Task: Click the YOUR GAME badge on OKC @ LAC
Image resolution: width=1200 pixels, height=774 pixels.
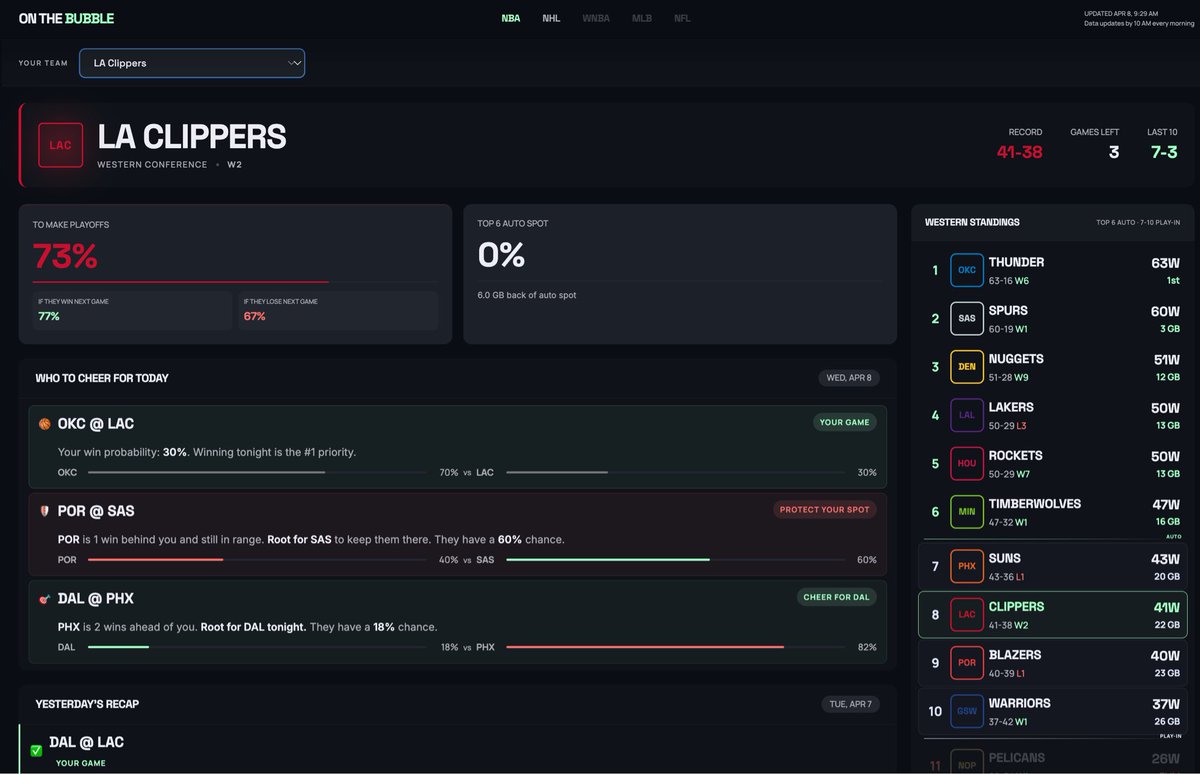Action: [845, 422]
